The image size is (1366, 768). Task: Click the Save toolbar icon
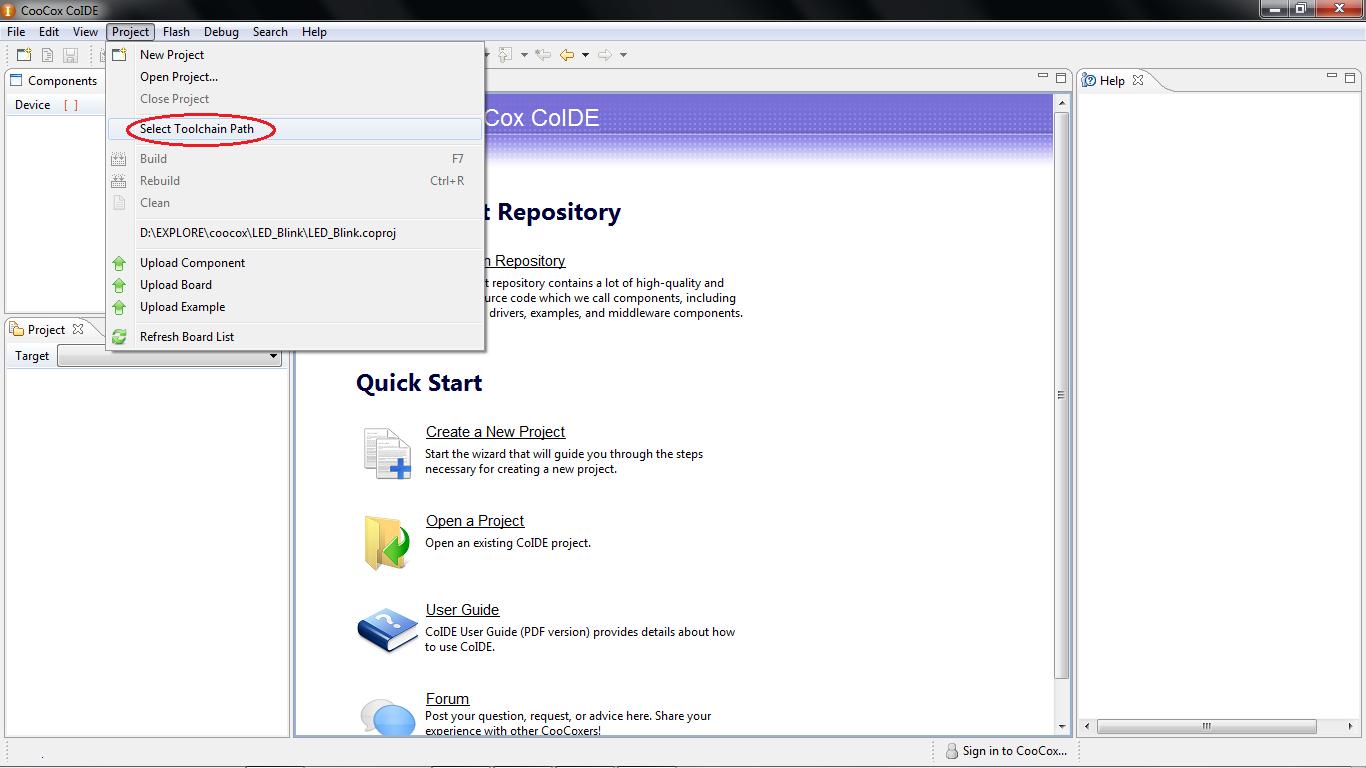(70, 55)
